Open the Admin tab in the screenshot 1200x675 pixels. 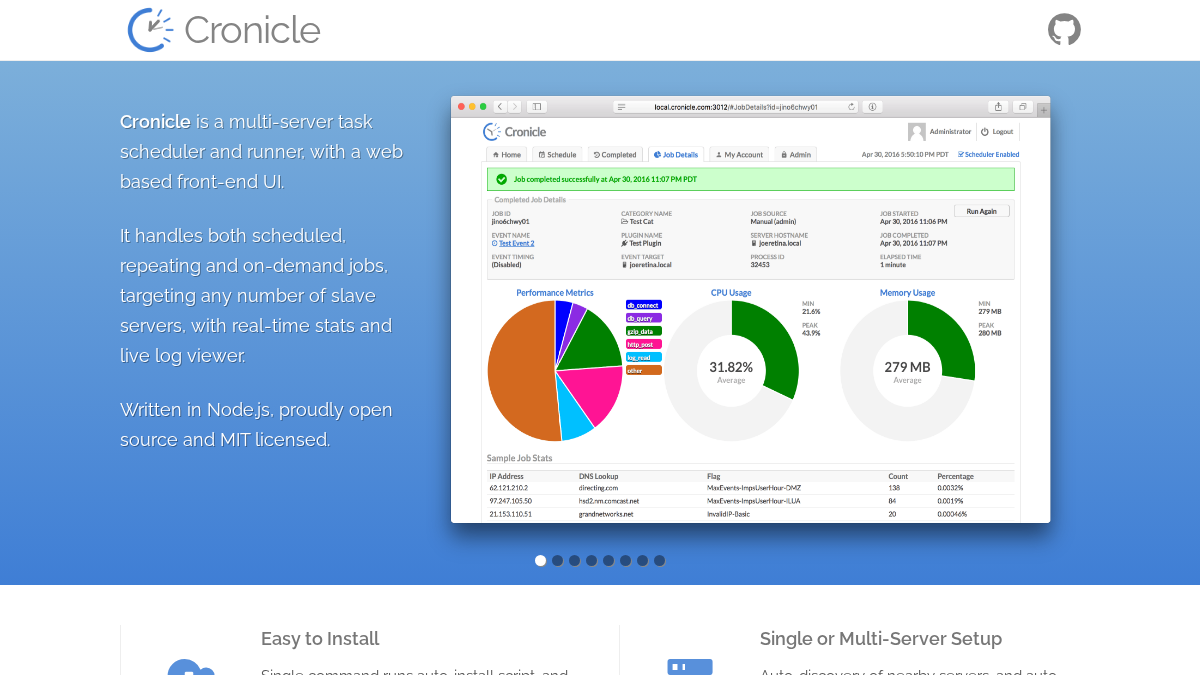[x=796, y=155]
